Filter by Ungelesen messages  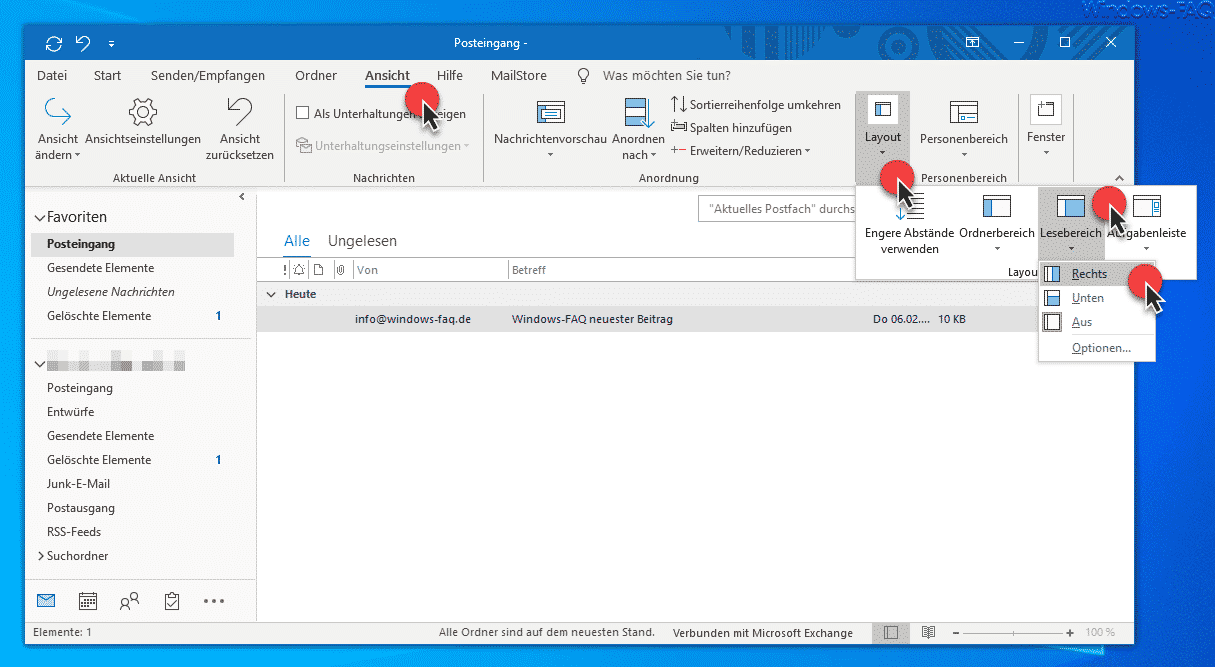click(362, 241)
